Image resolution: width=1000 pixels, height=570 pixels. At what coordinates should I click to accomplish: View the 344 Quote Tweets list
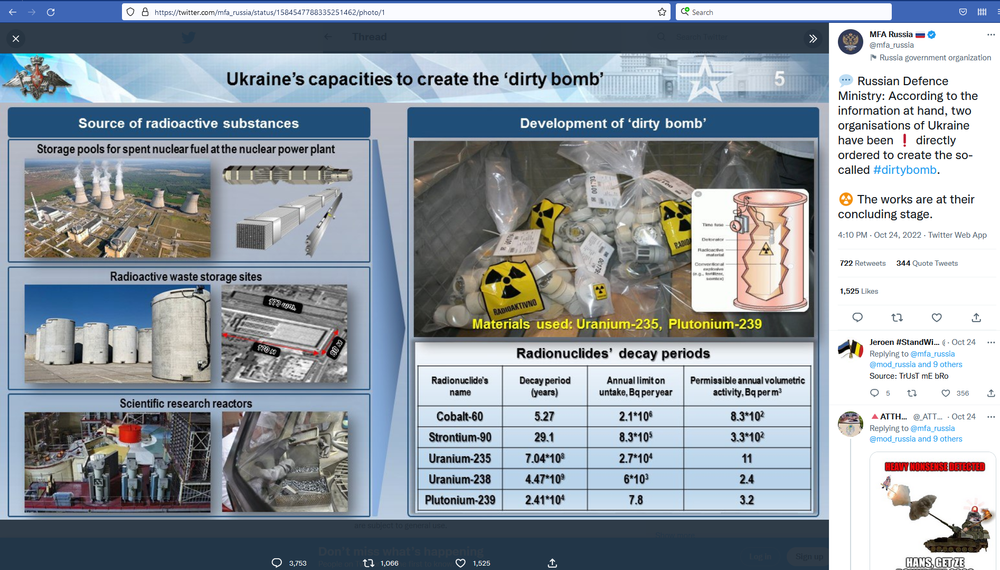pyautogui.click(x=927, y=263)
